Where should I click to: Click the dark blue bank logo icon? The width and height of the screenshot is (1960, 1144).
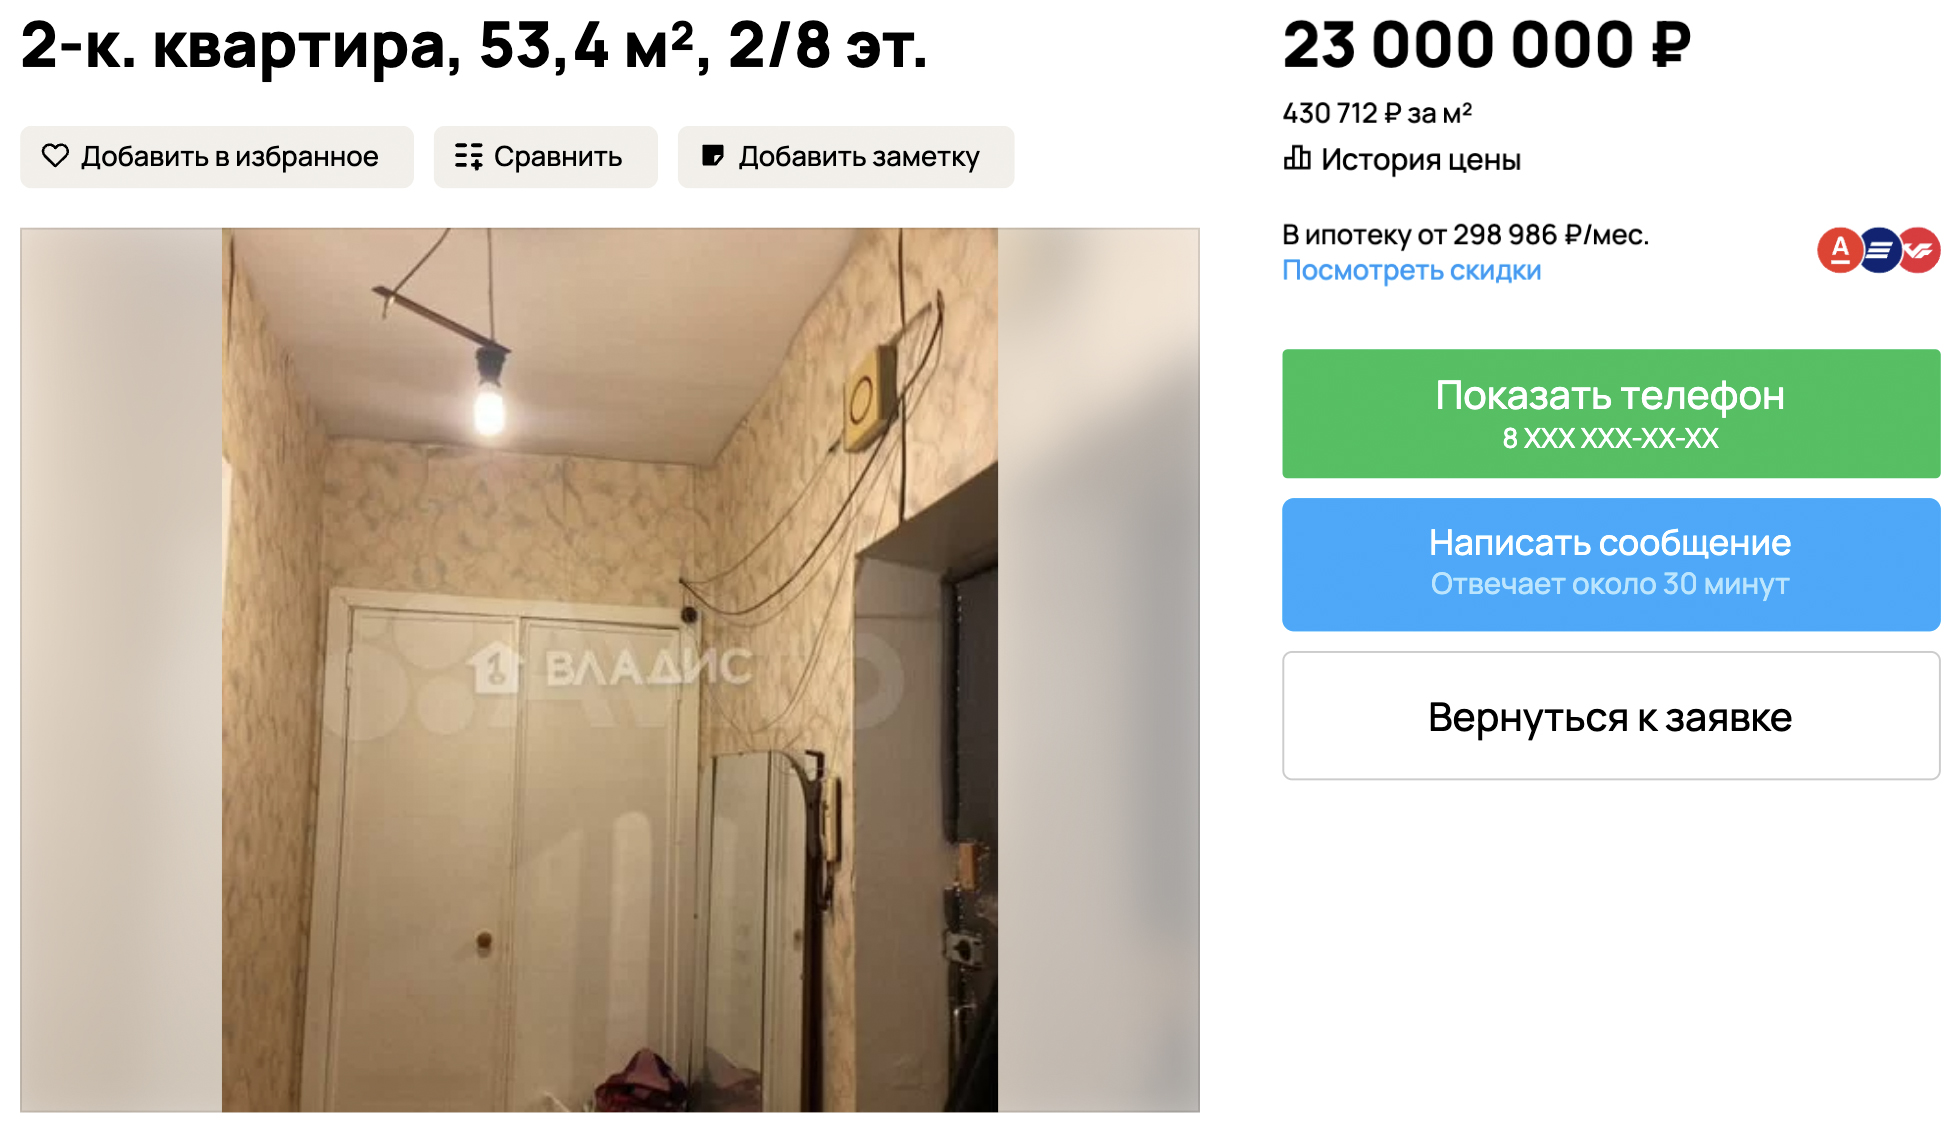(x=1879, y=250)
